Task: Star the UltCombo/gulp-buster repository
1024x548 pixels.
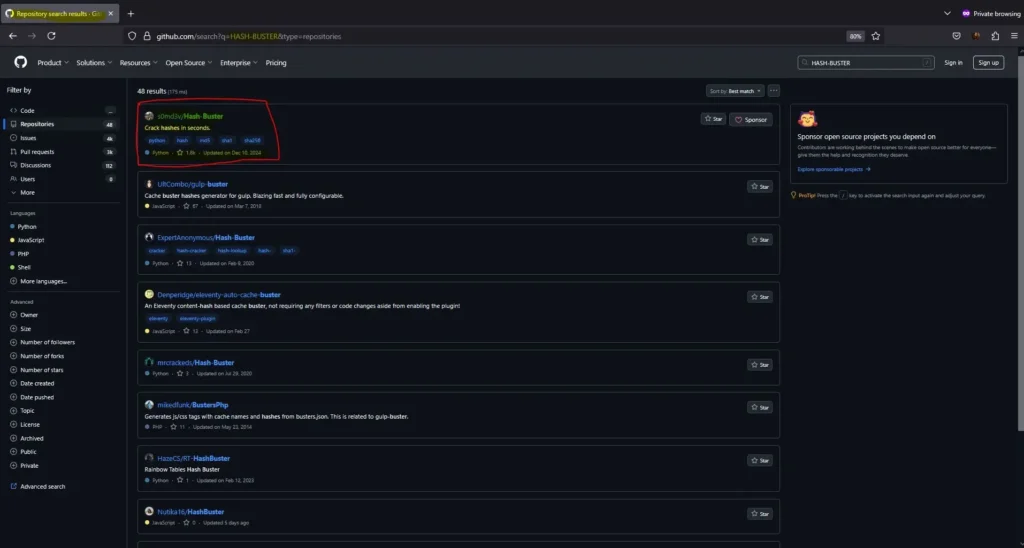Action: point(760,187)
